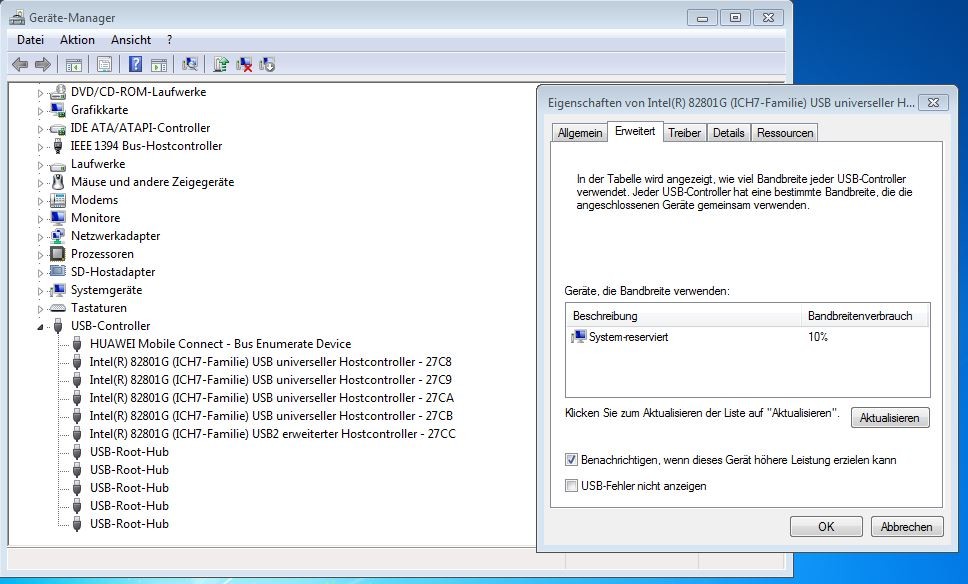Image resolution: width=968 pixels, height=584 pixels.
Task: Select the Modems category icon
Action: 58,200
